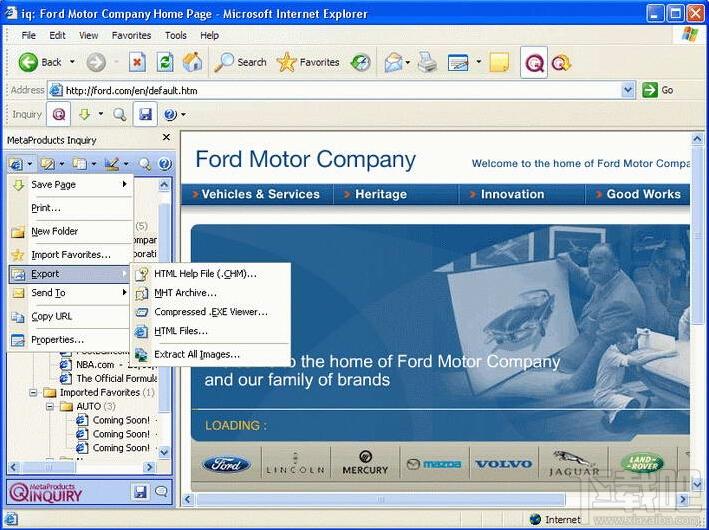Choose Extract All Images...
This screenshot has height=530, width=709.
click(x=210, y=355)
